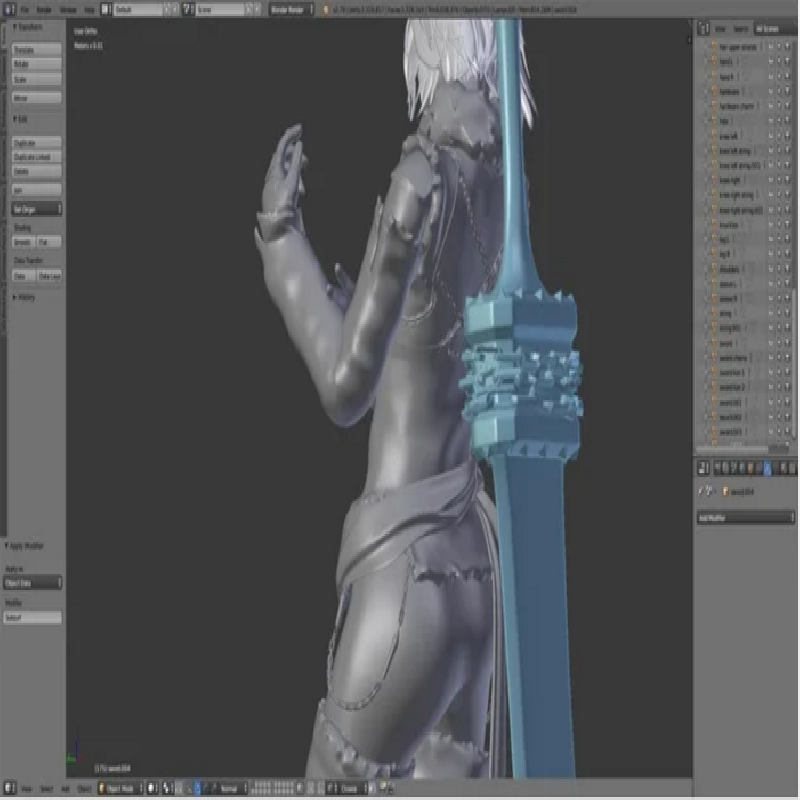The height and width of the screenshot is (800, 800).
Task: Click the screen layout browse icon beside Default
Action: (x=106, y=9)
